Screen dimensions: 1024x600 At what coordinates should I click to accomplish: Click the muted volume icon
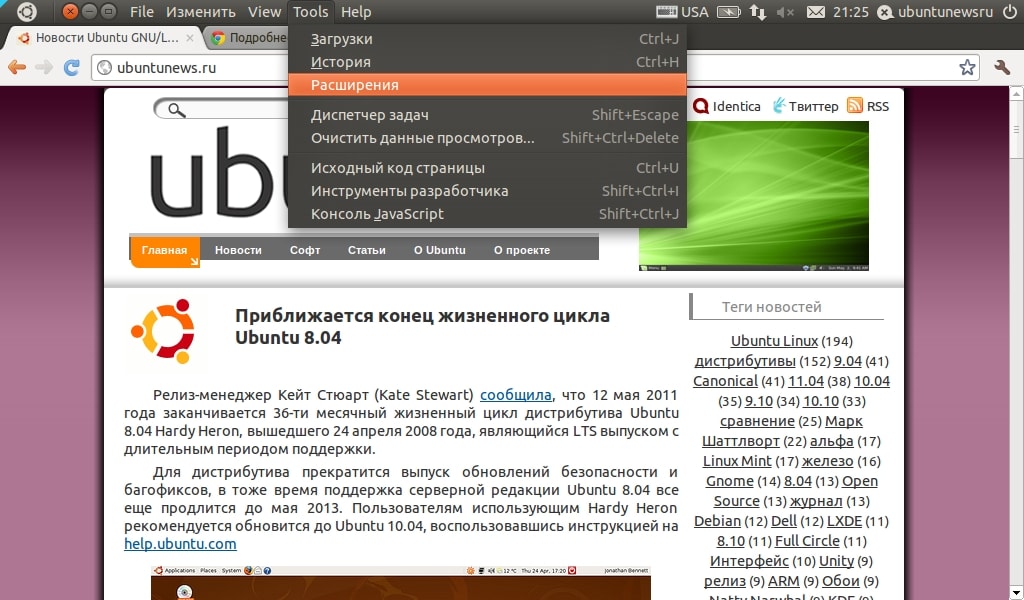pos(785,12)
